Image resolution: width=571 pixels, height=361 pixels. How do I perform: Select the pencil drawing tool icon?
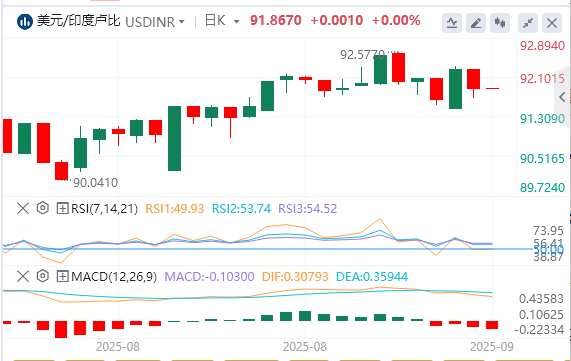(476, 23)
